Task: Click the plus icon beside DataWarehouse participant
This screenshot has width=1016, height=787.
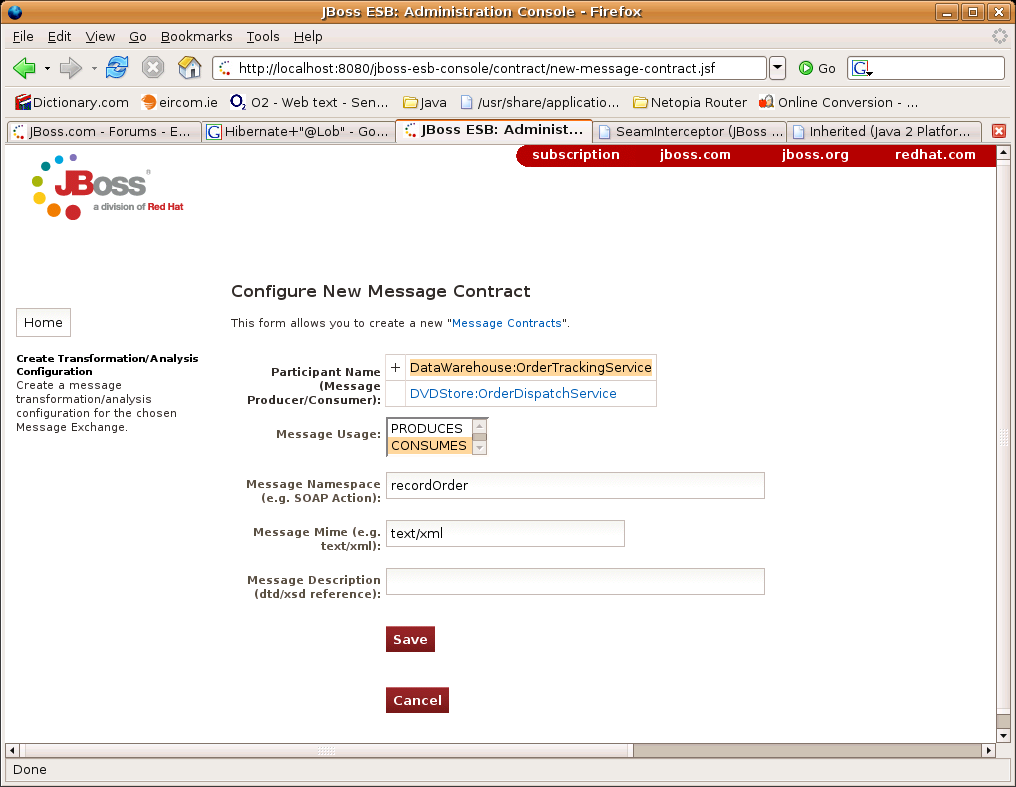Action: click(395, 367)
